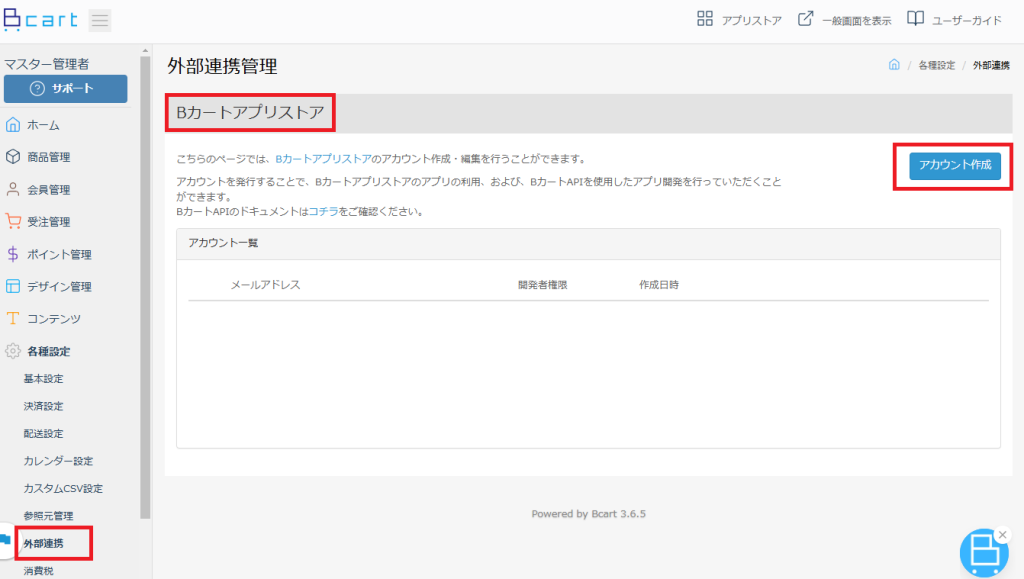Image resolution: width=1024 pixels, height=579 pixels.
Task: Select 基本設定 submenu item
Action: click(x=43, y=379)
